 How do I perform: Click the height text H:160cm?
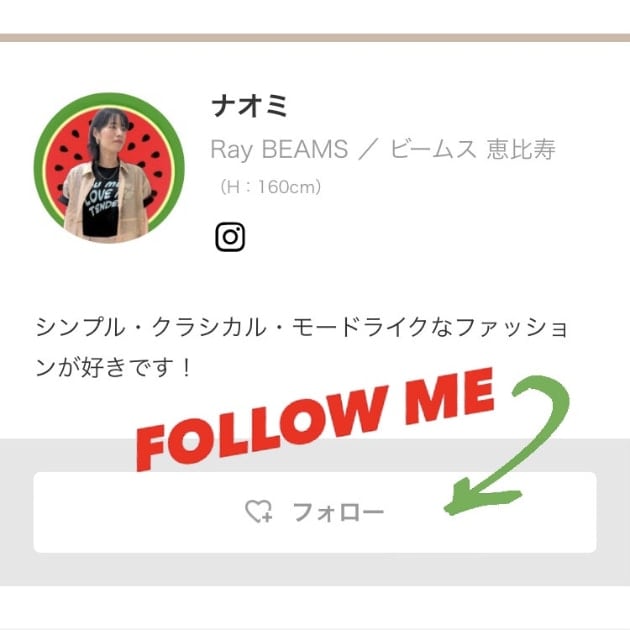(x=270, y=187)
